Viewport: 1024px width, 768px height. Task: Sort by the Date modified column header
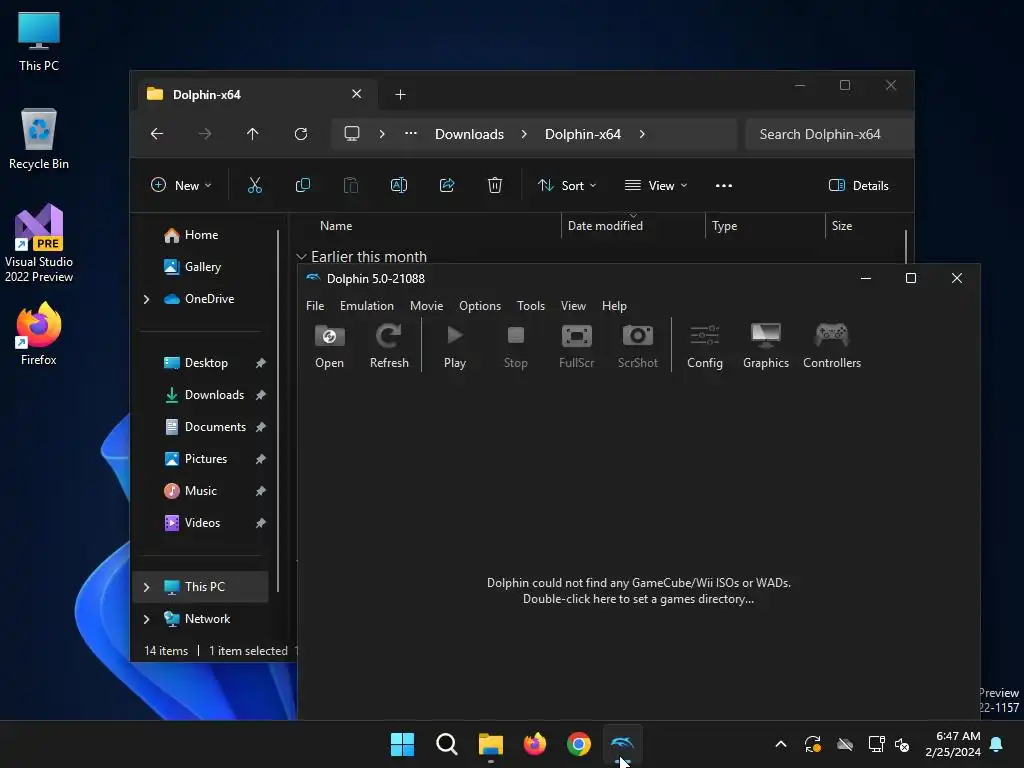(x=605, y=226)
